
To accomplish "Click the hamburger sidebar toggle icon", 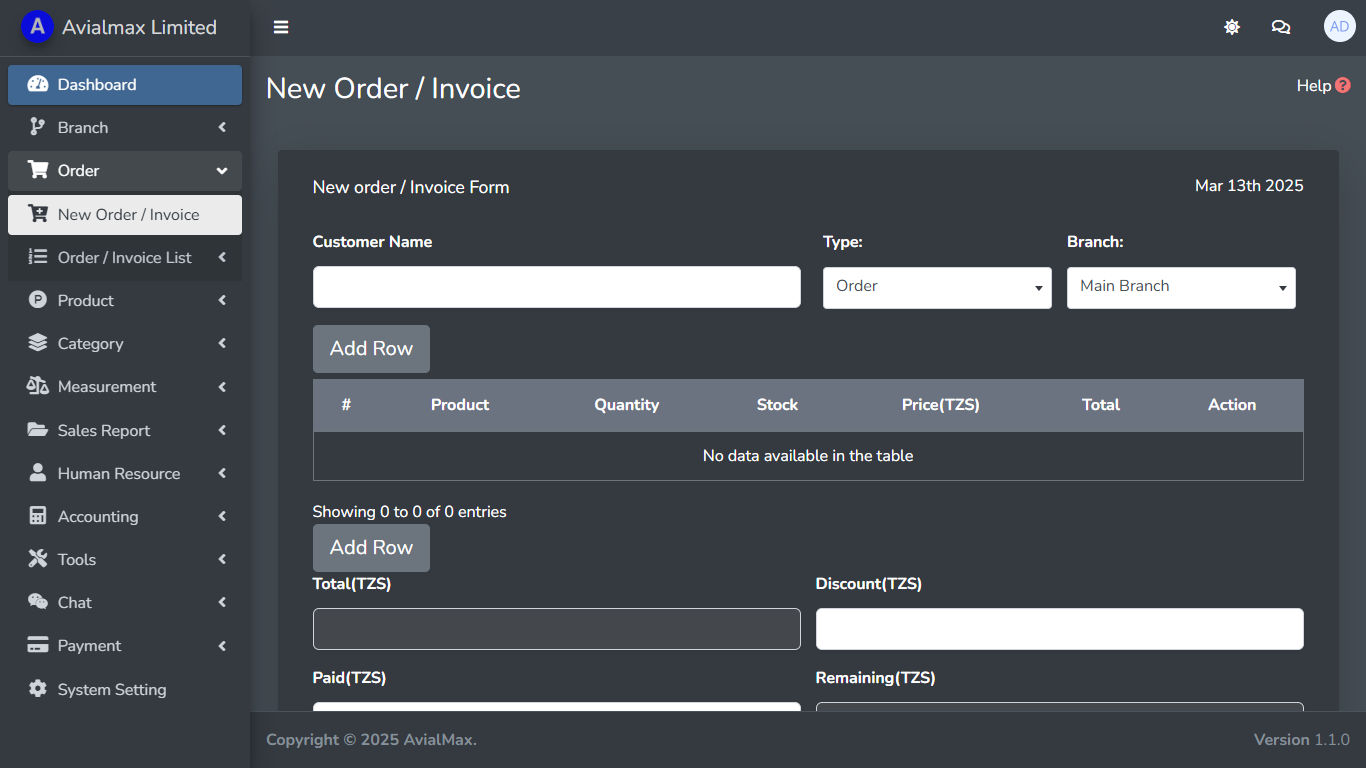I will pos(281,27).
